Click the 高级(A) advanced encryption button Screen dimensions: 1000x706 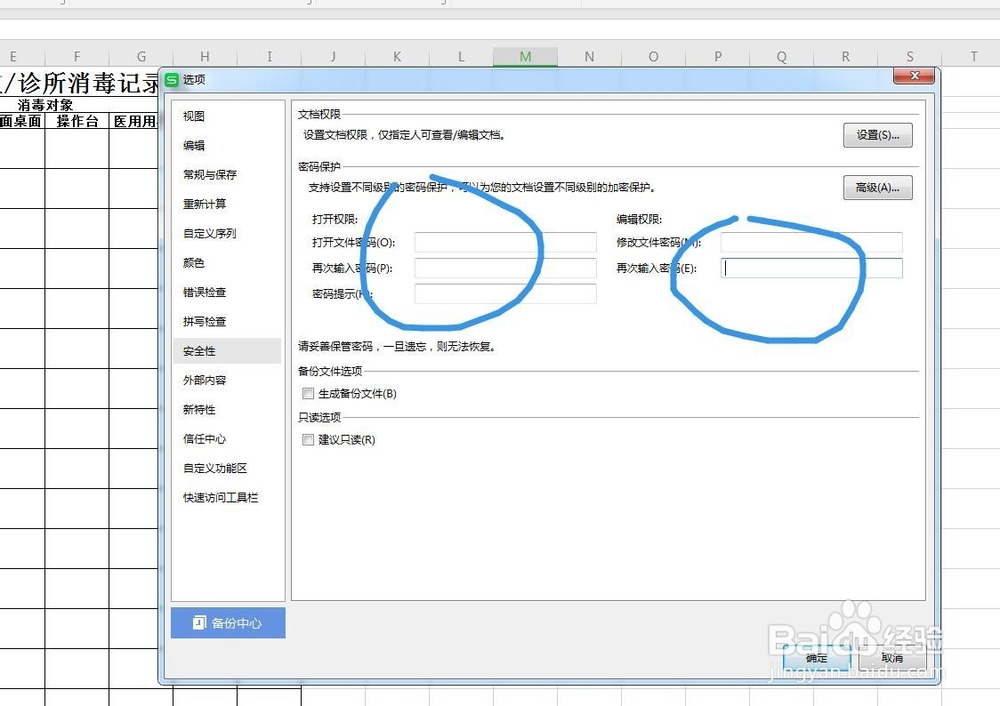[x=877, y=188]
